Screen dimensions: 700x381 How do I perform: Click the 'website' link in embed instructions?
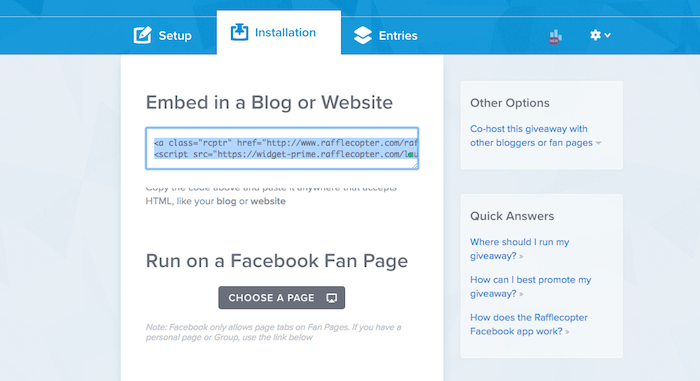268,201
